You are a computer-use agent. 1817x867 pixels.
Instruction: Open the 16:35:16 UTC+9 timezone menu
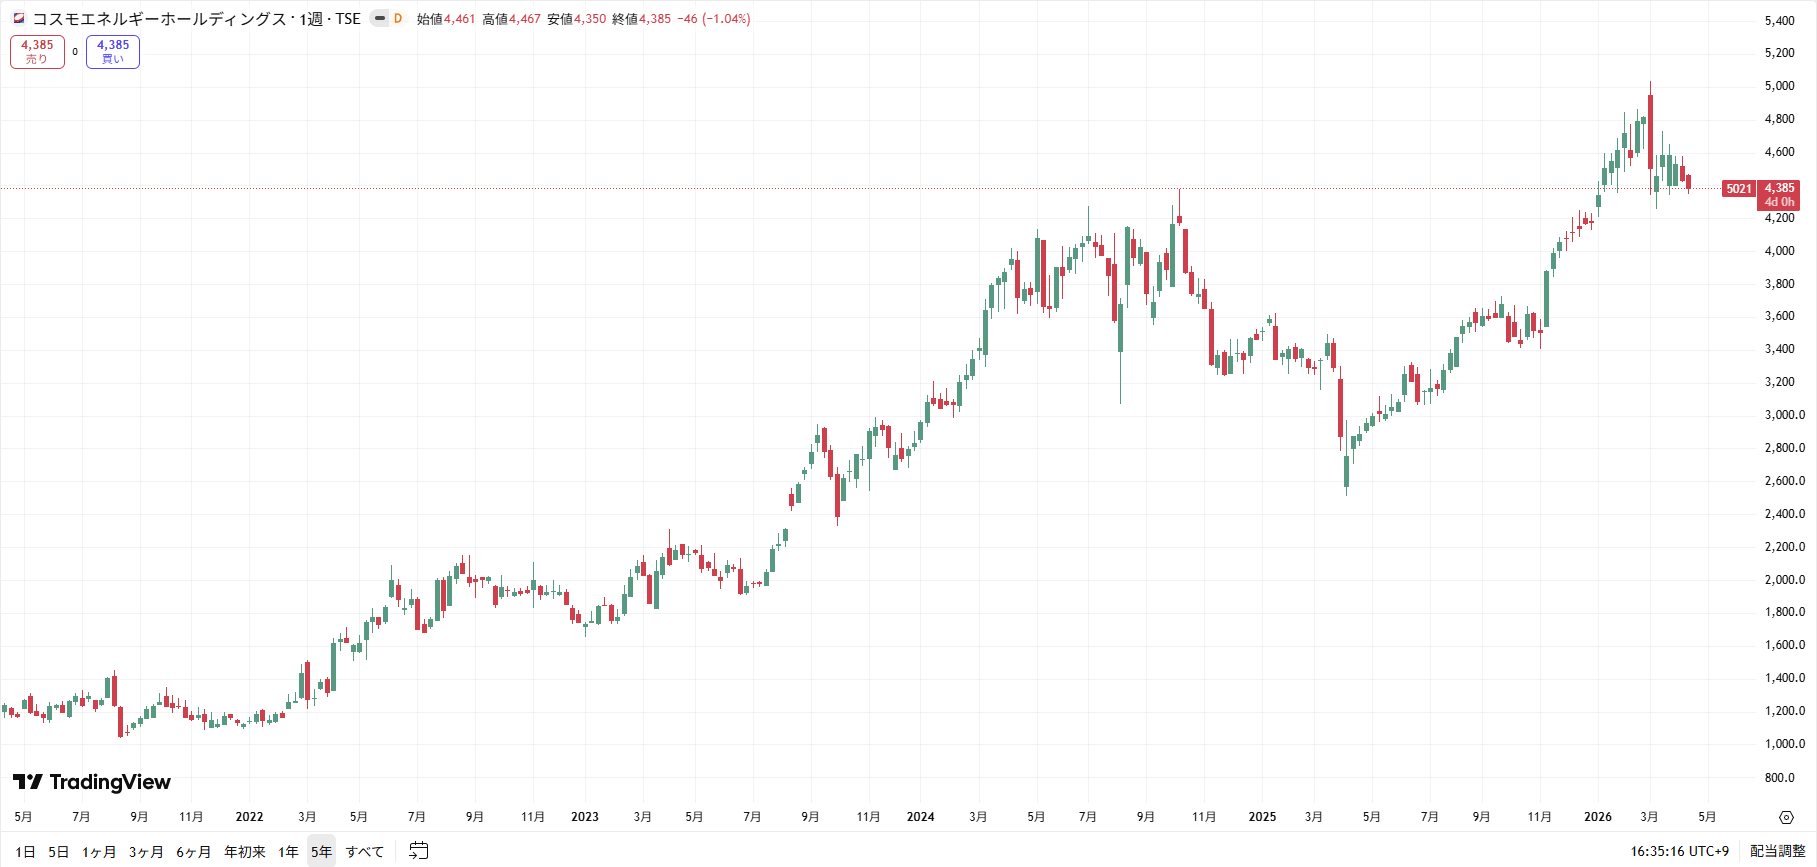[x=1679, y=851]
